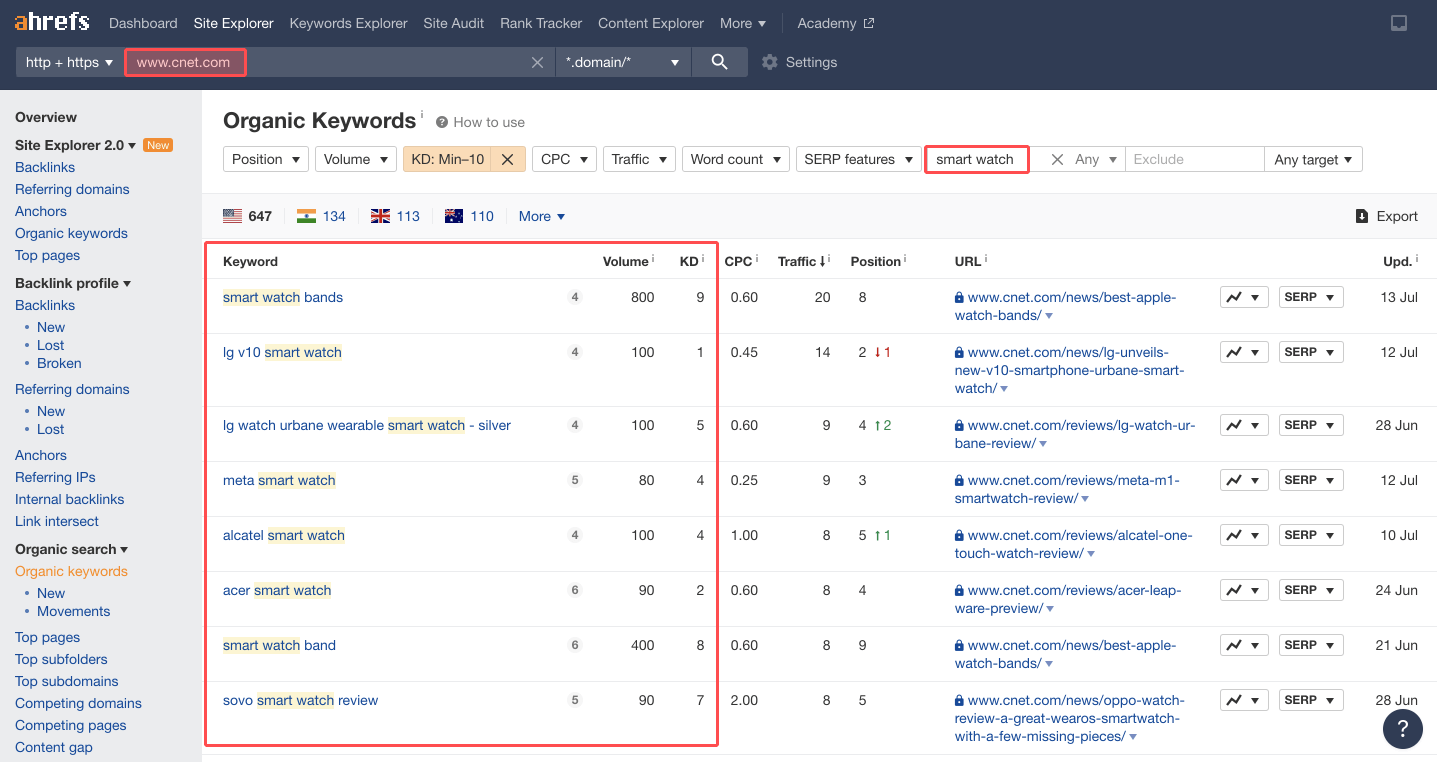Open Referring domains under Site Explorer 2.0
This screenshot has height=762, width=1437.
click(x=72, y=189)
